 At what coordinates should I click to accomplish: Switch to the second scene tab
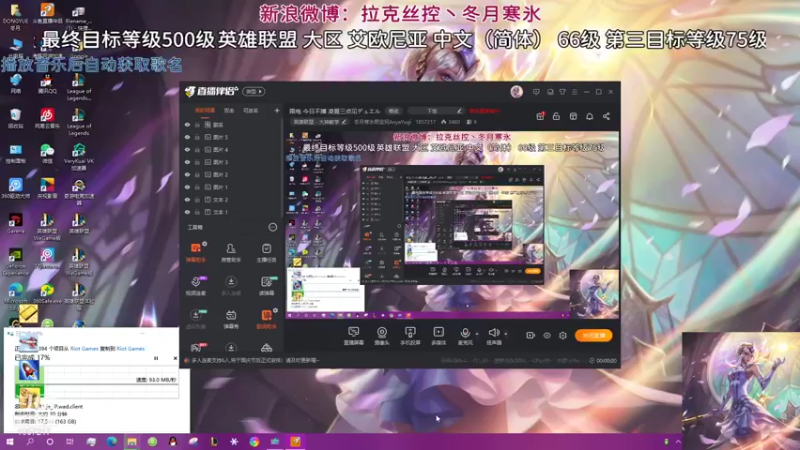pyautogui.click(x=229, y=110)
